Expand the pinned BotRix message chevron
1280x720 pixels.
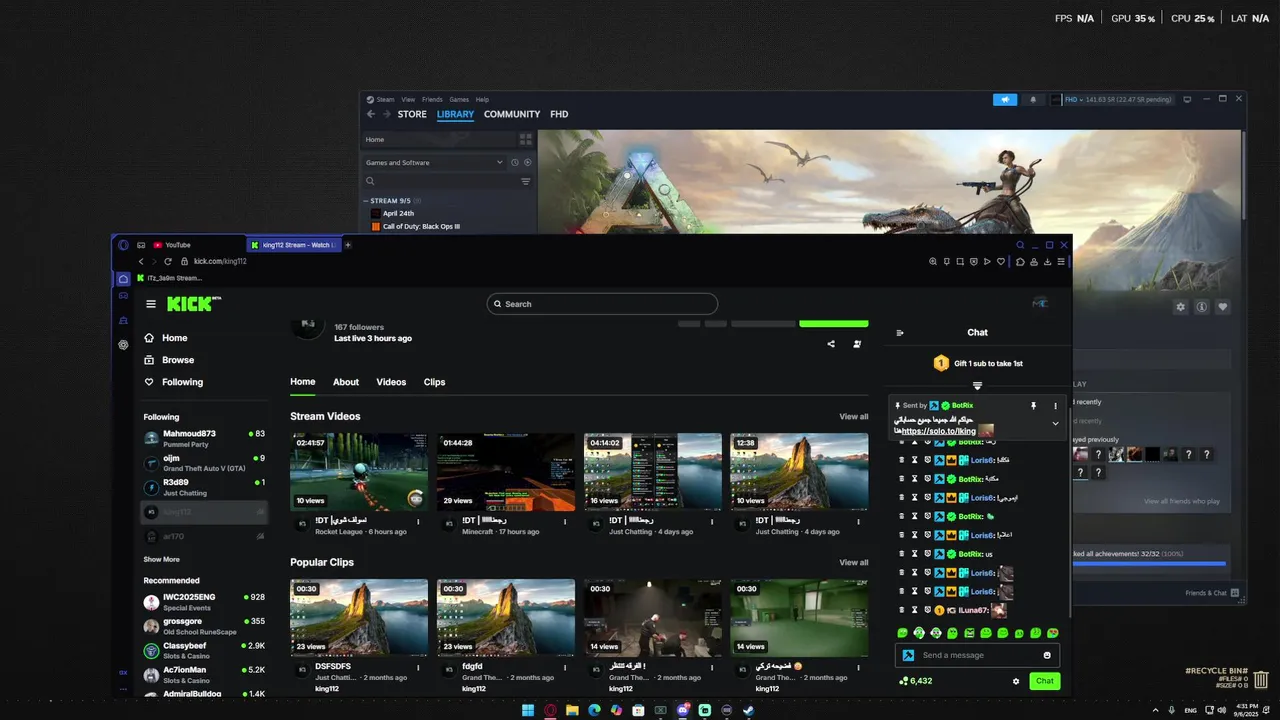coord(1055,424)
